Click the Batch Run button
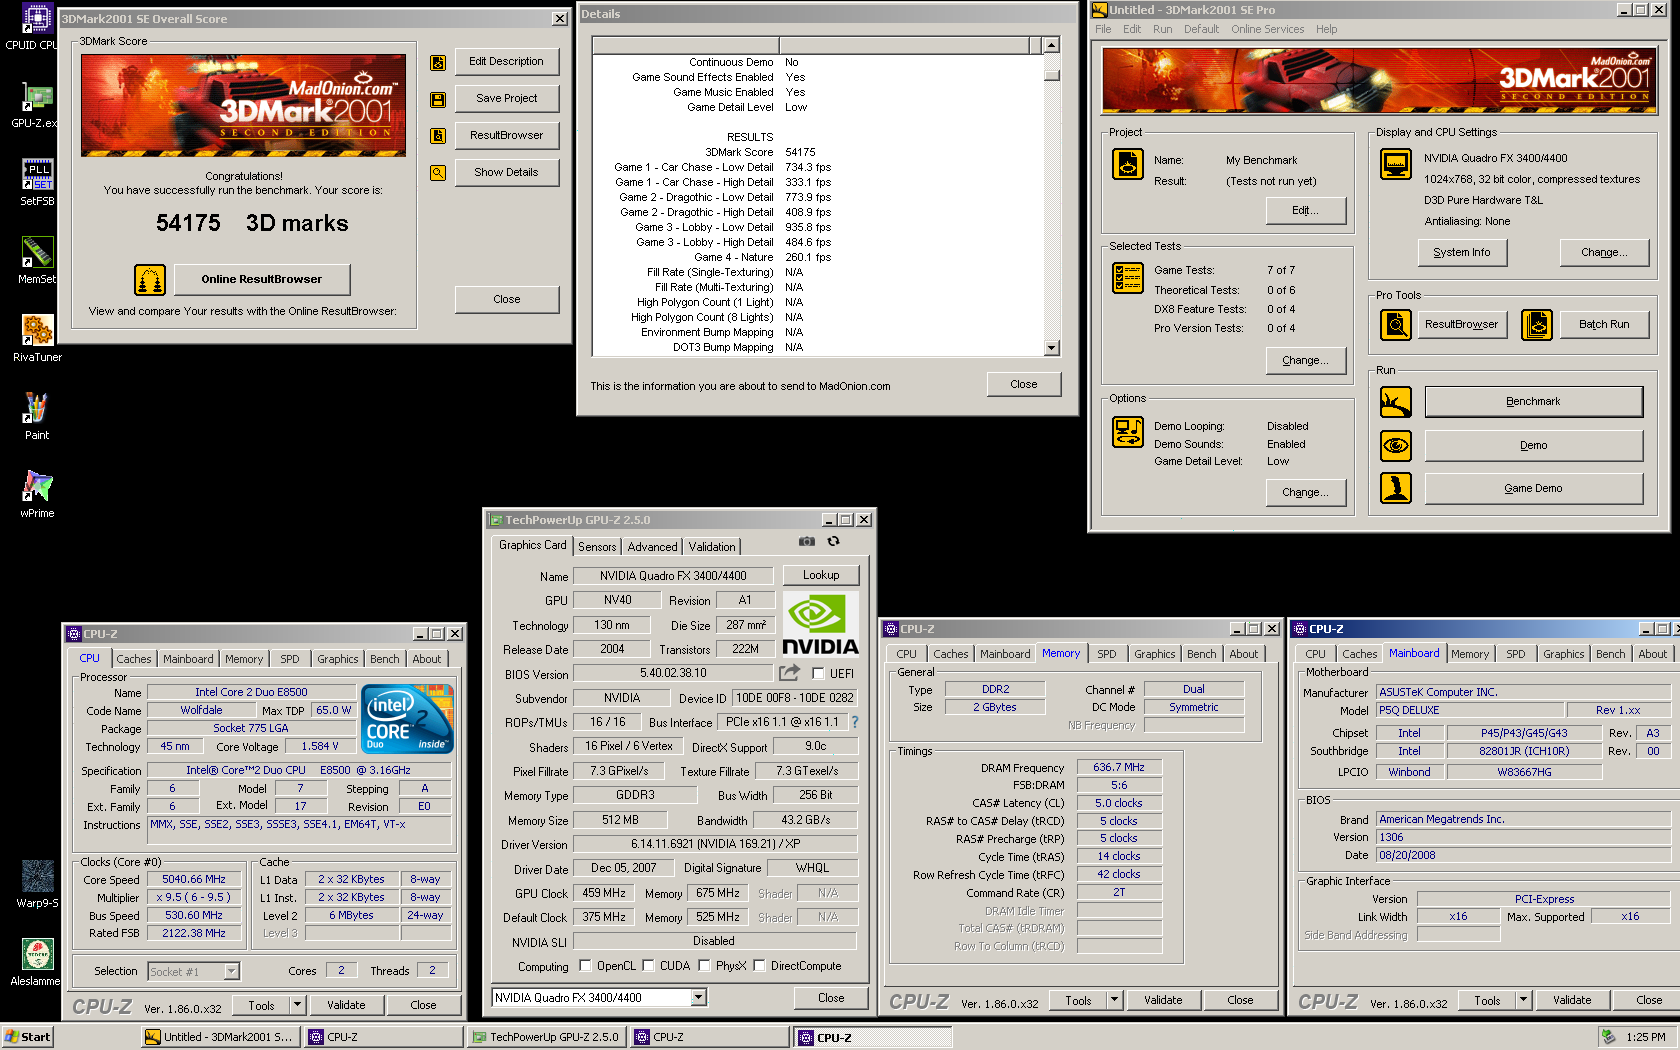The height and width of the screenshot is (1050, 1680). tap(1604, 325)
